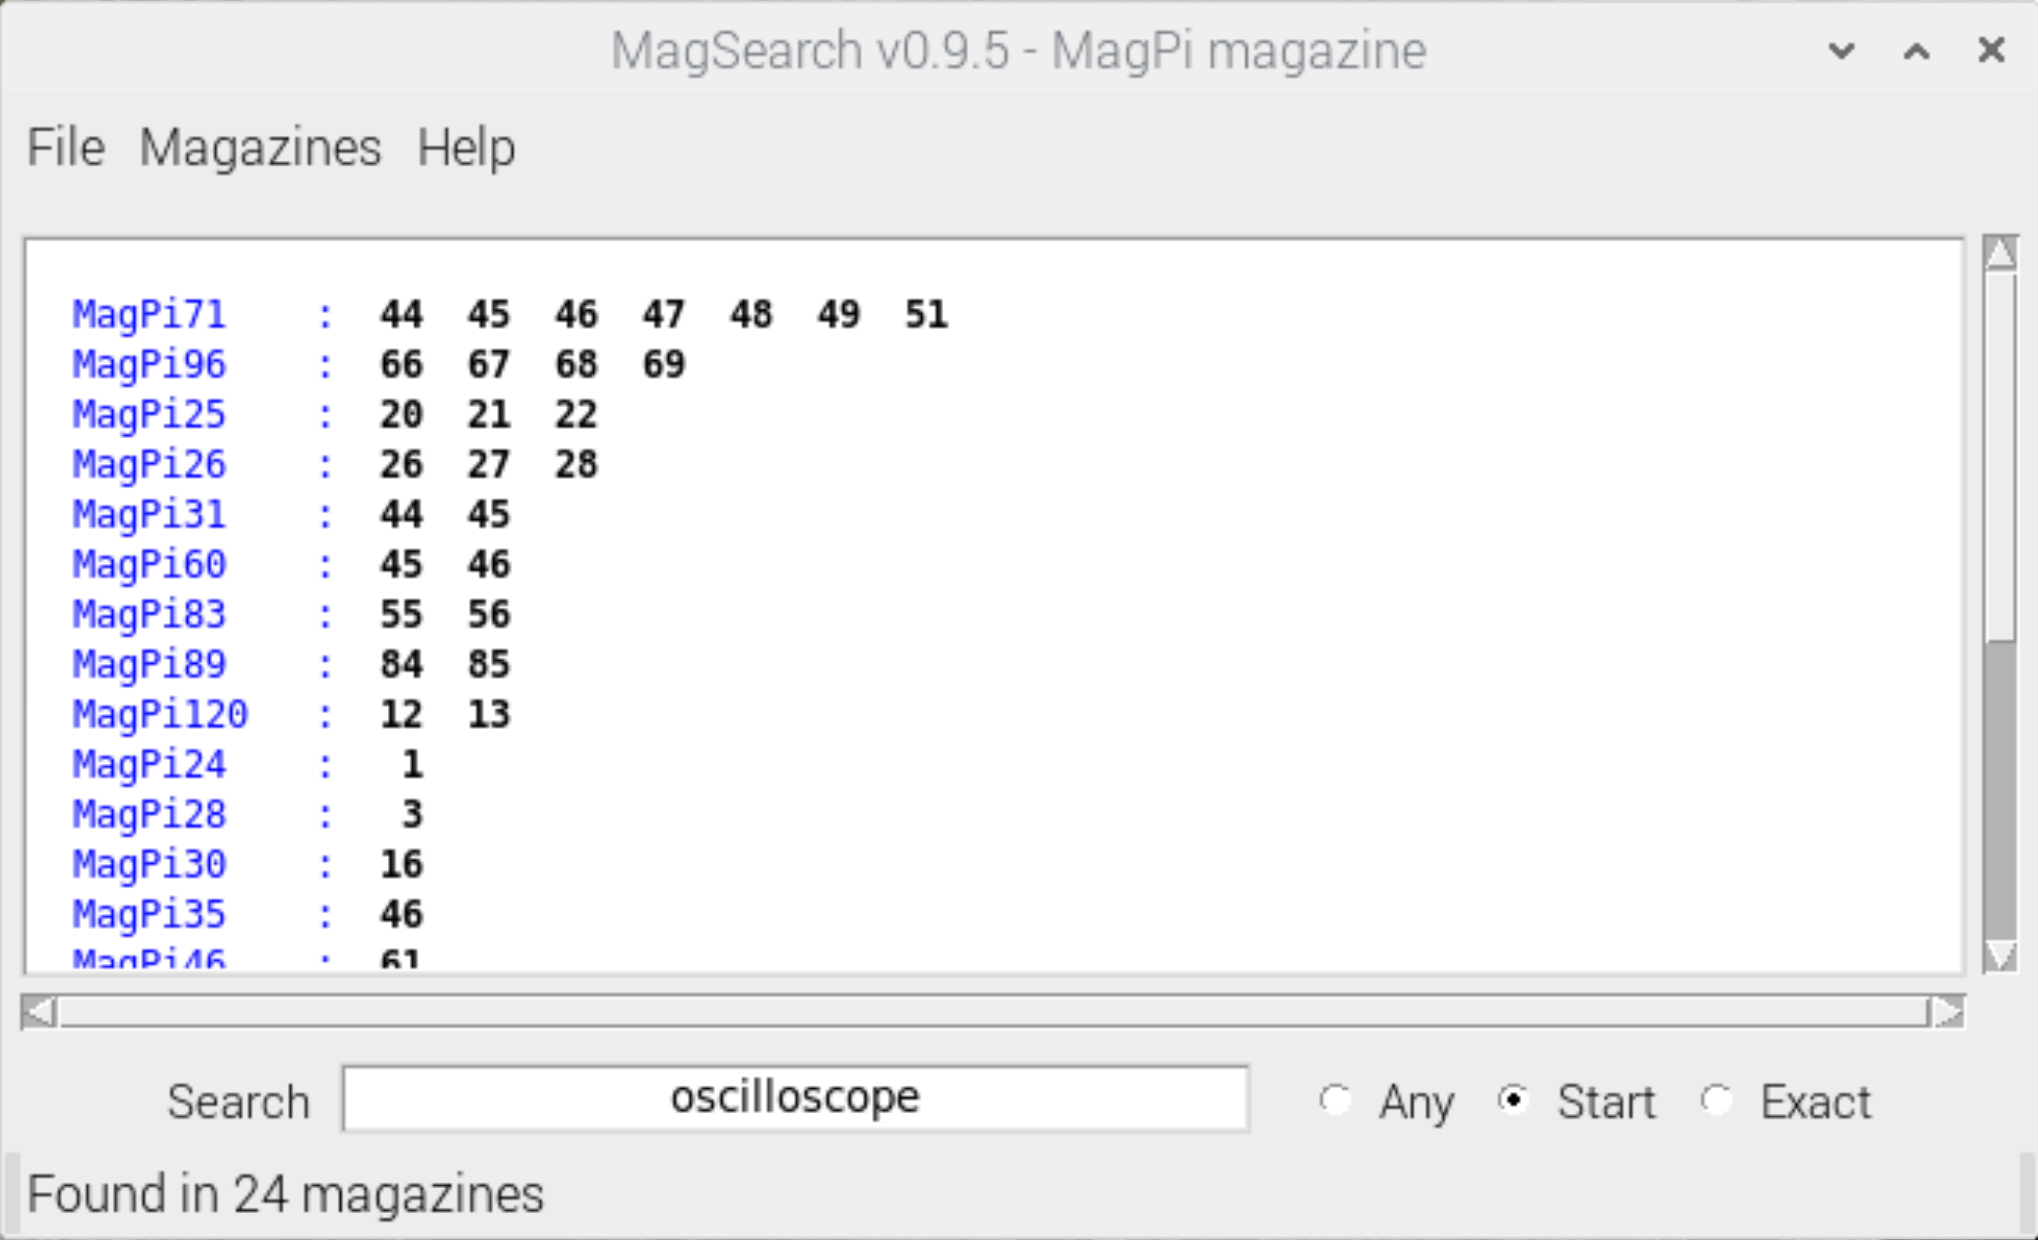Close the MagSearch window
The width and height of the screenshot is (2038, 1240).
coord(1991,50)
